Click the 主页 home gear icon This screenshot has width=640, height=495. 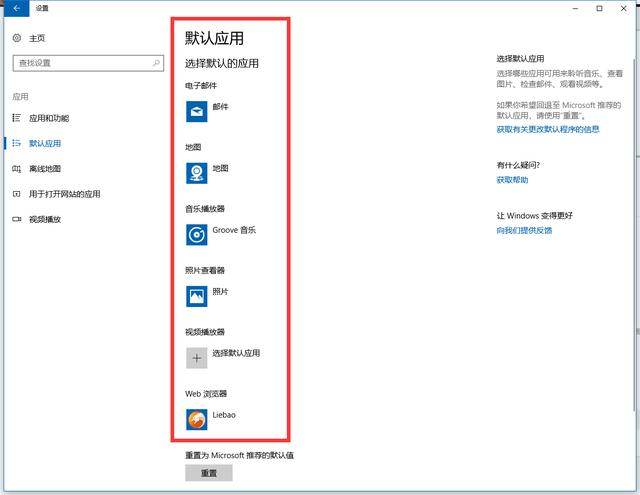[x=16, y=38]
